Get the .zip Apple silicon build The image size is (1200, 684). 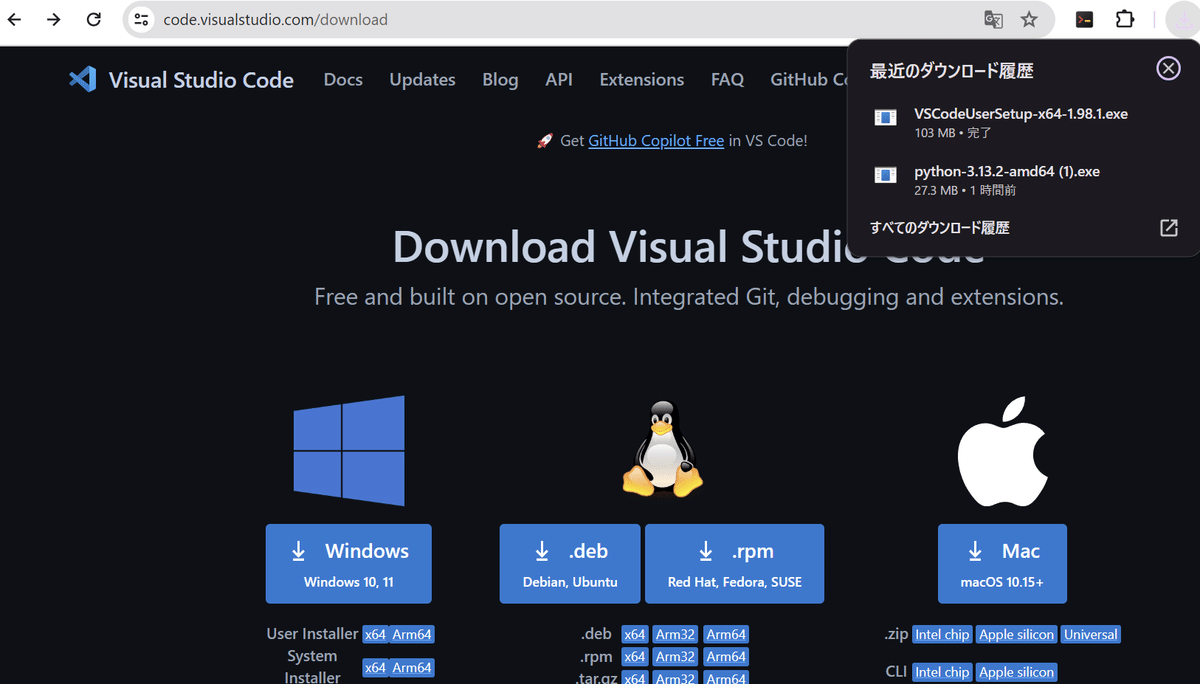[x=1016, y=634]
